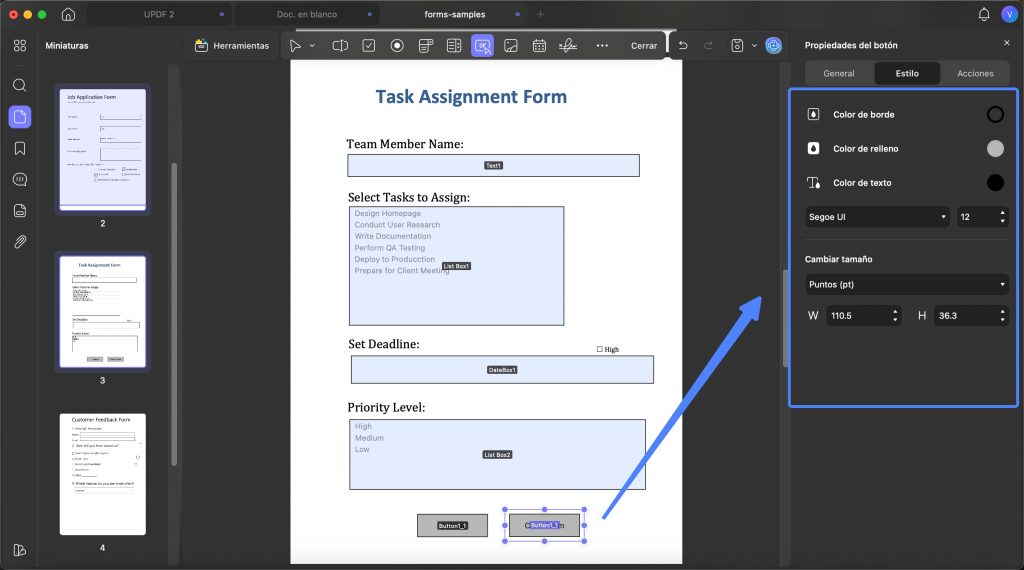Image resolution: width=1024 pixels, height=570 pixels.
Task: Expand the Puntos (pt) units dropdown
Action: 906,284
